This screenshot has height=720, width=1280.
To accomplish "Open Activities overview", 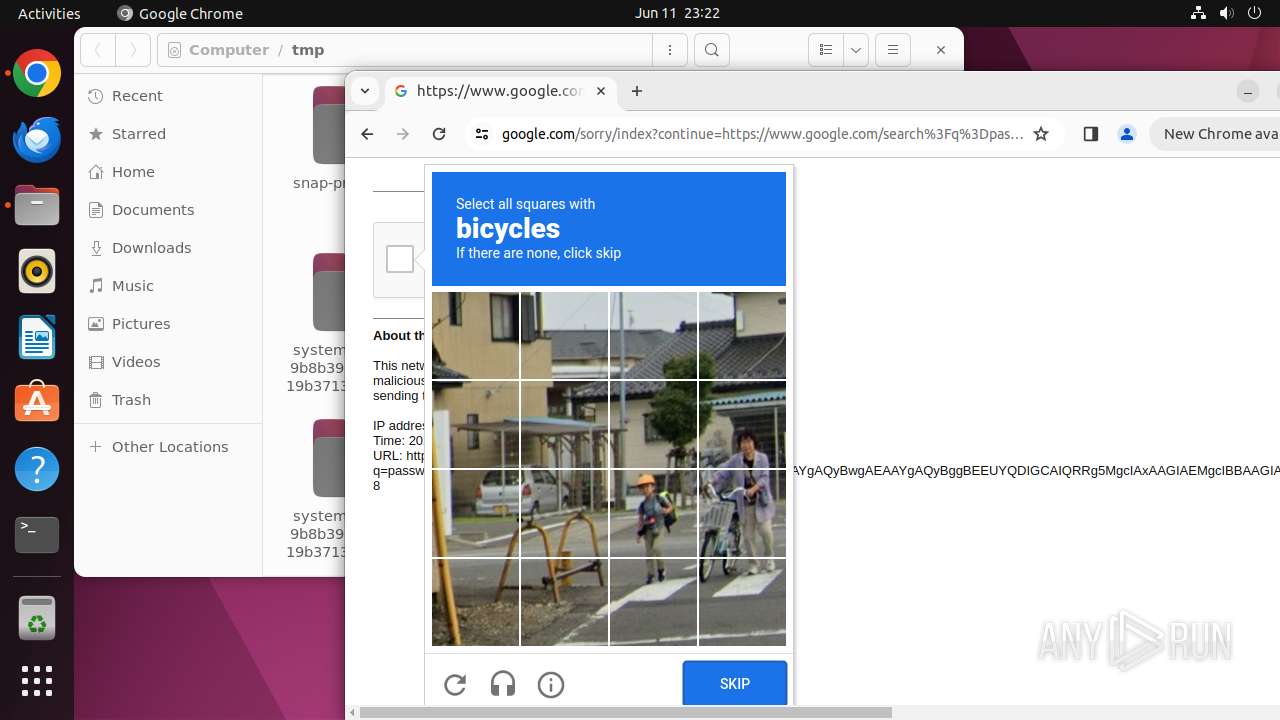I will pos(49,13).
